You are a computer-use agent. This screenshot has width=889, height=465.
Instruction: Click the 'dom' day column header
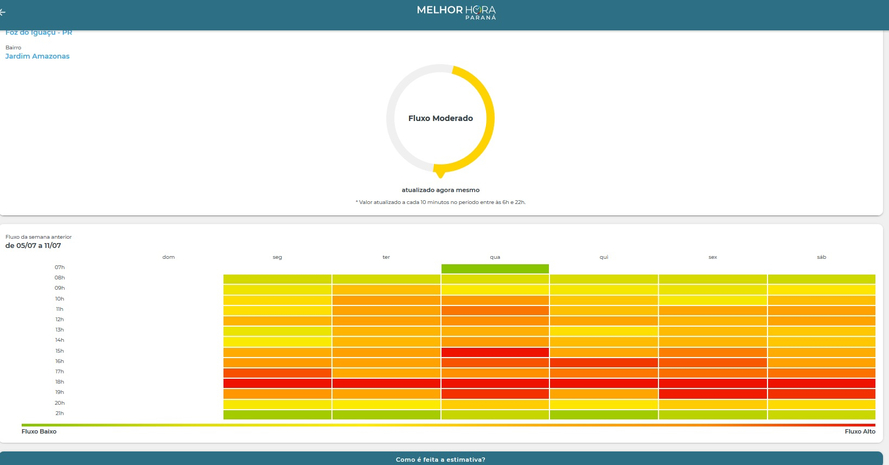click(x=168, y=257)
